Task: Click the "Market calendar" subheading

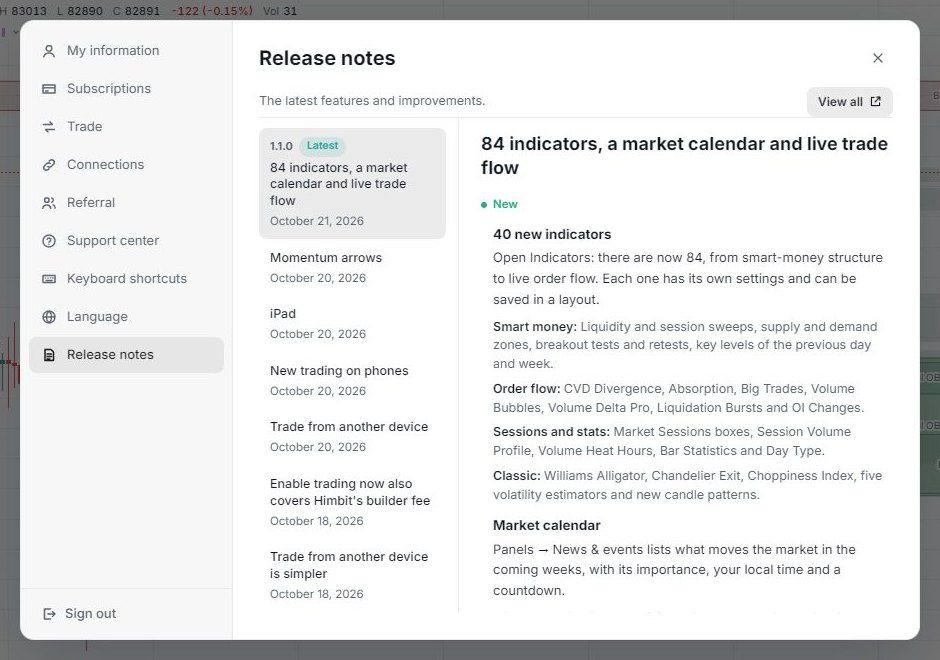Action: pos(547,526)
